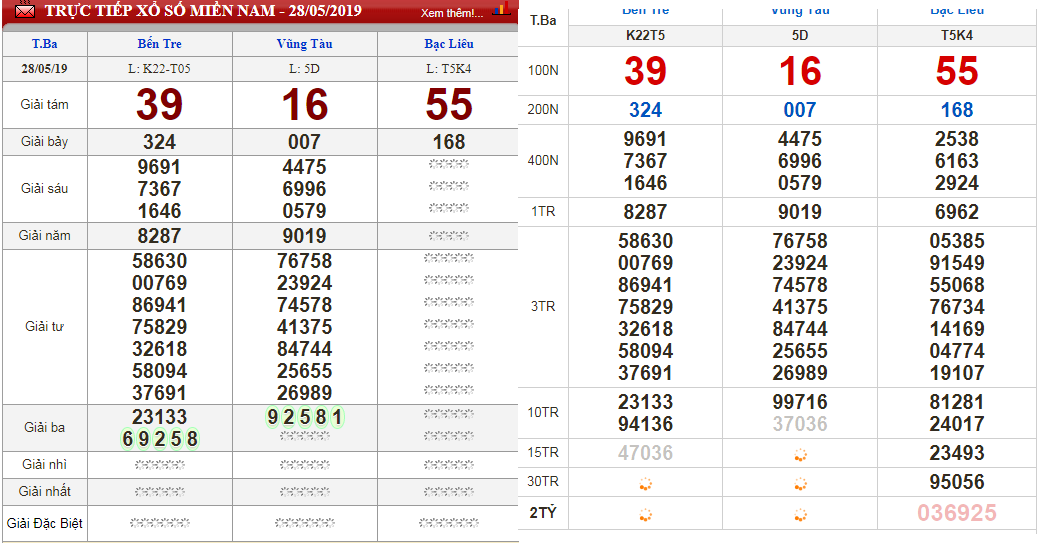Open the bold blue Vũng Tàu header link
Viewport: 1048px width, 543px height.
coord(304,44)
